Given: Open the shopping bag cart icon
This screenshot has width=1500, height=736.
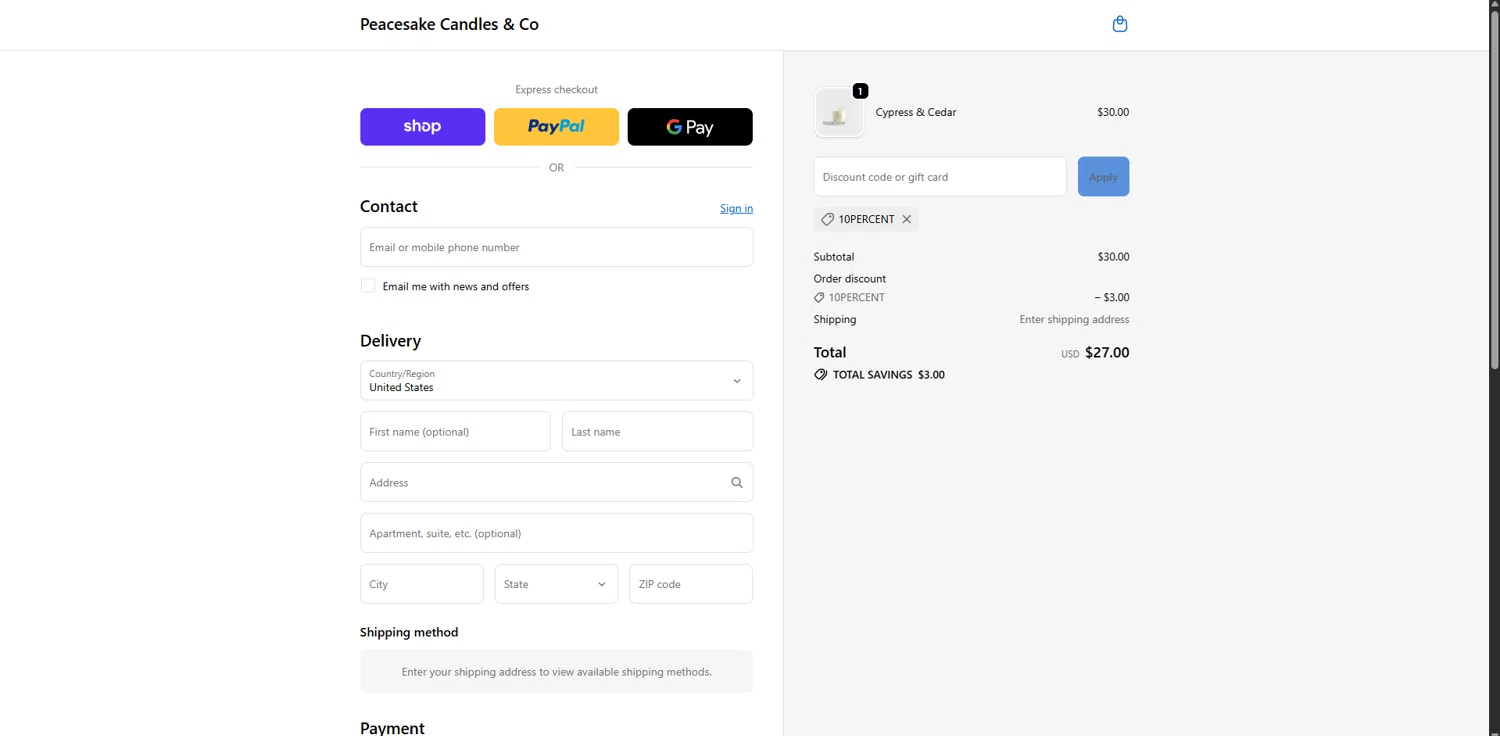Looking at the screenshot, I should (x=1120, y=24).
